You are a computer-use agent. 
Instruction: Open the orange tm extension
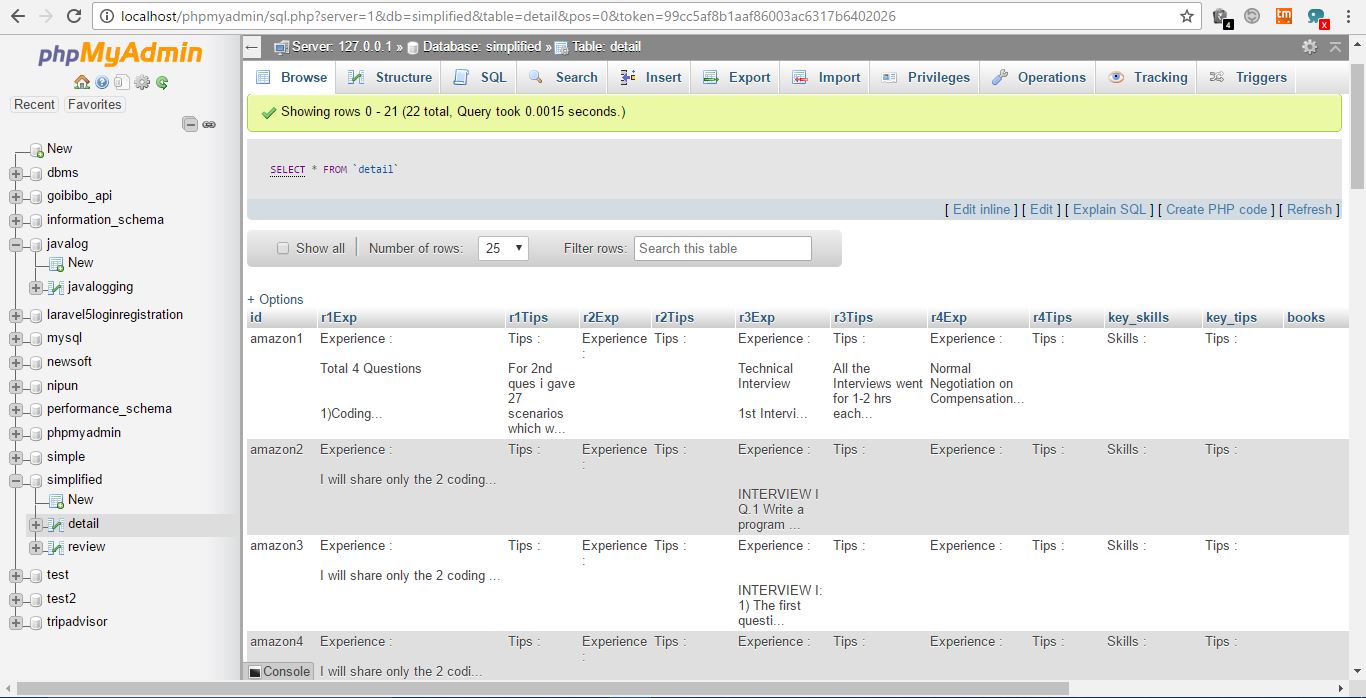[1284, 16]
